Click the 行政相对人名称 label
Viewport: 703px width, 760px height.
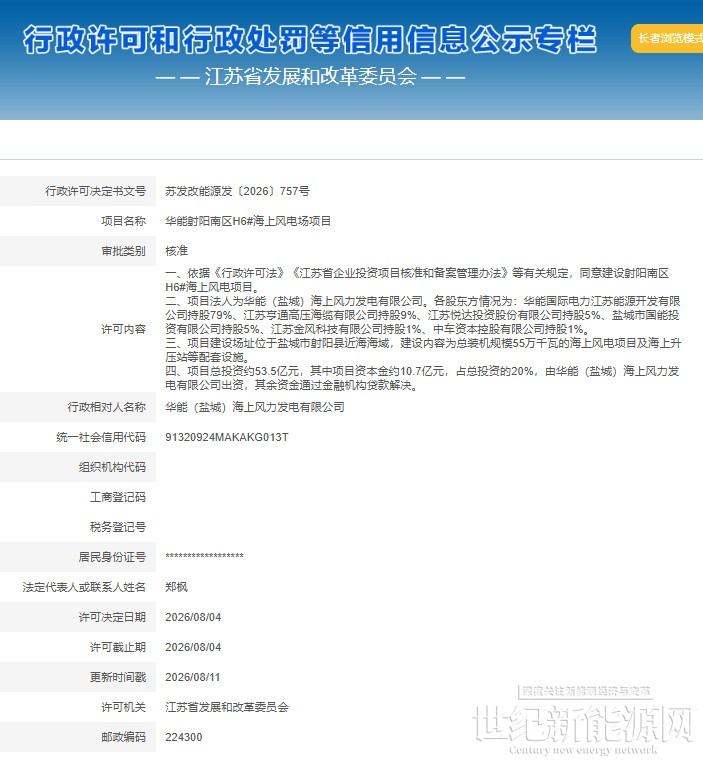107,407
